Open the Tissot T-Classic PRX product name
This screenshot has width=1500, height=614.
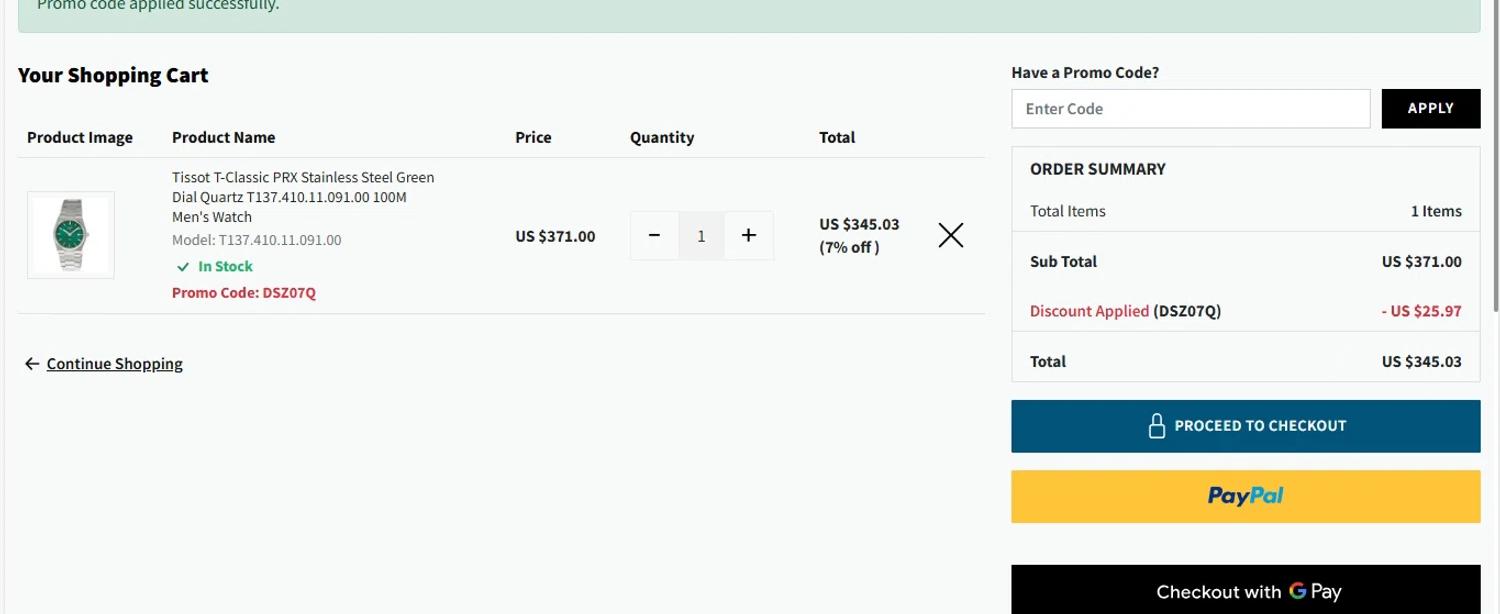303,197
